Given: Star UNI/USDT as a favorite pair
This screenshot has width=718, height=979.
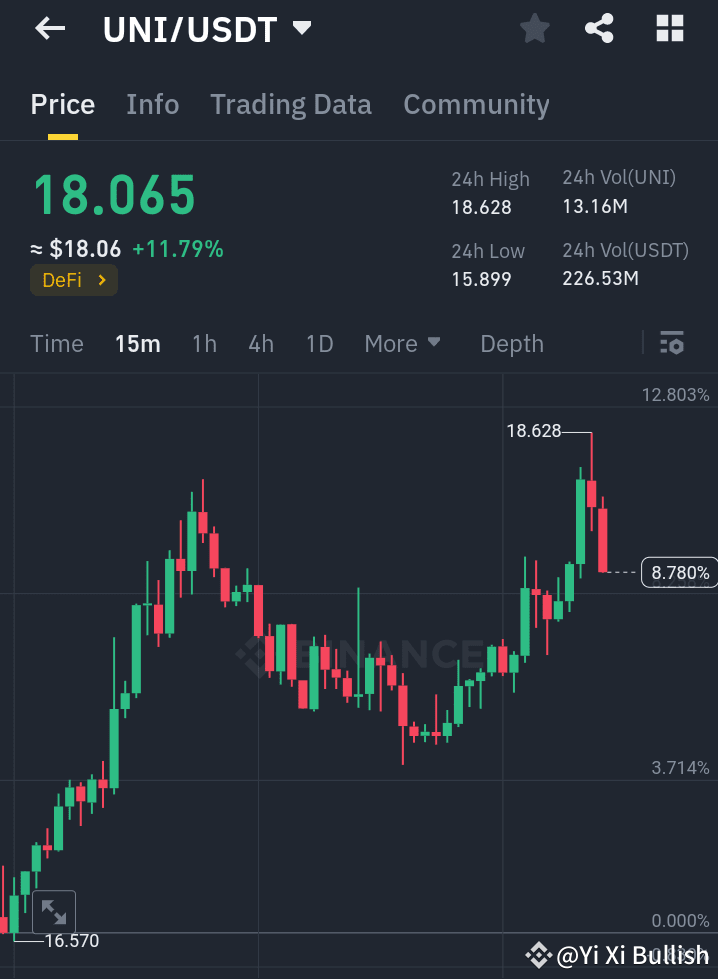Looking at the screenshot, I should [x=534, y=28].
